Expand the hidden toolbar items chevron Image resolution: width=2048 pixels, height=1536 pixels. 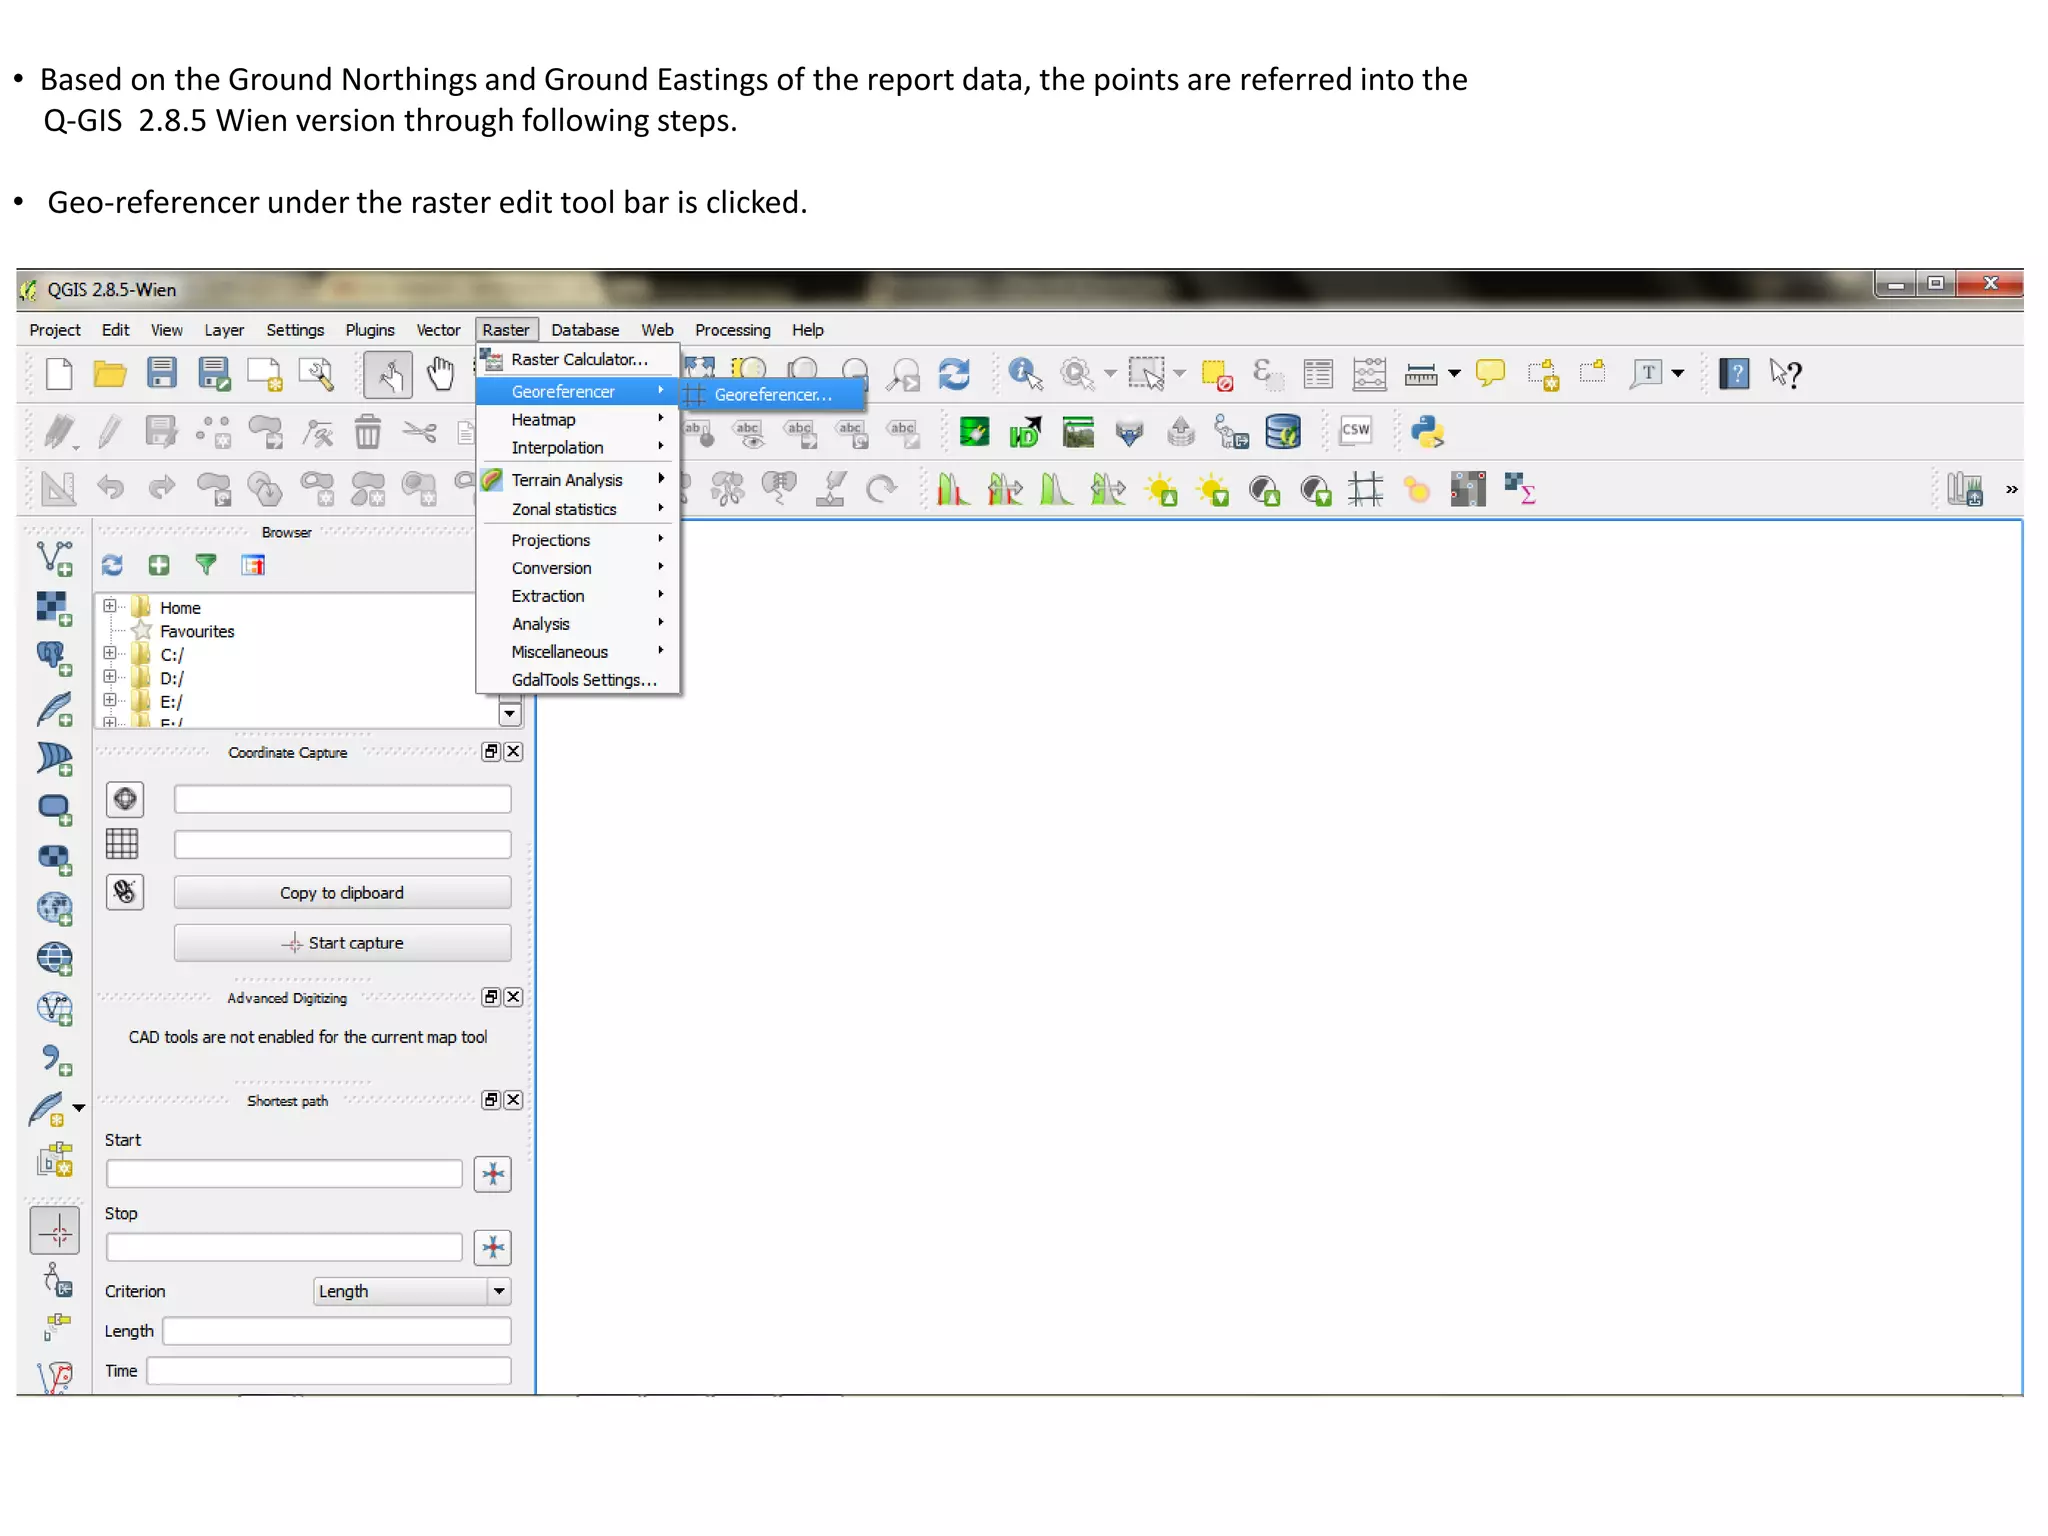2011,489
